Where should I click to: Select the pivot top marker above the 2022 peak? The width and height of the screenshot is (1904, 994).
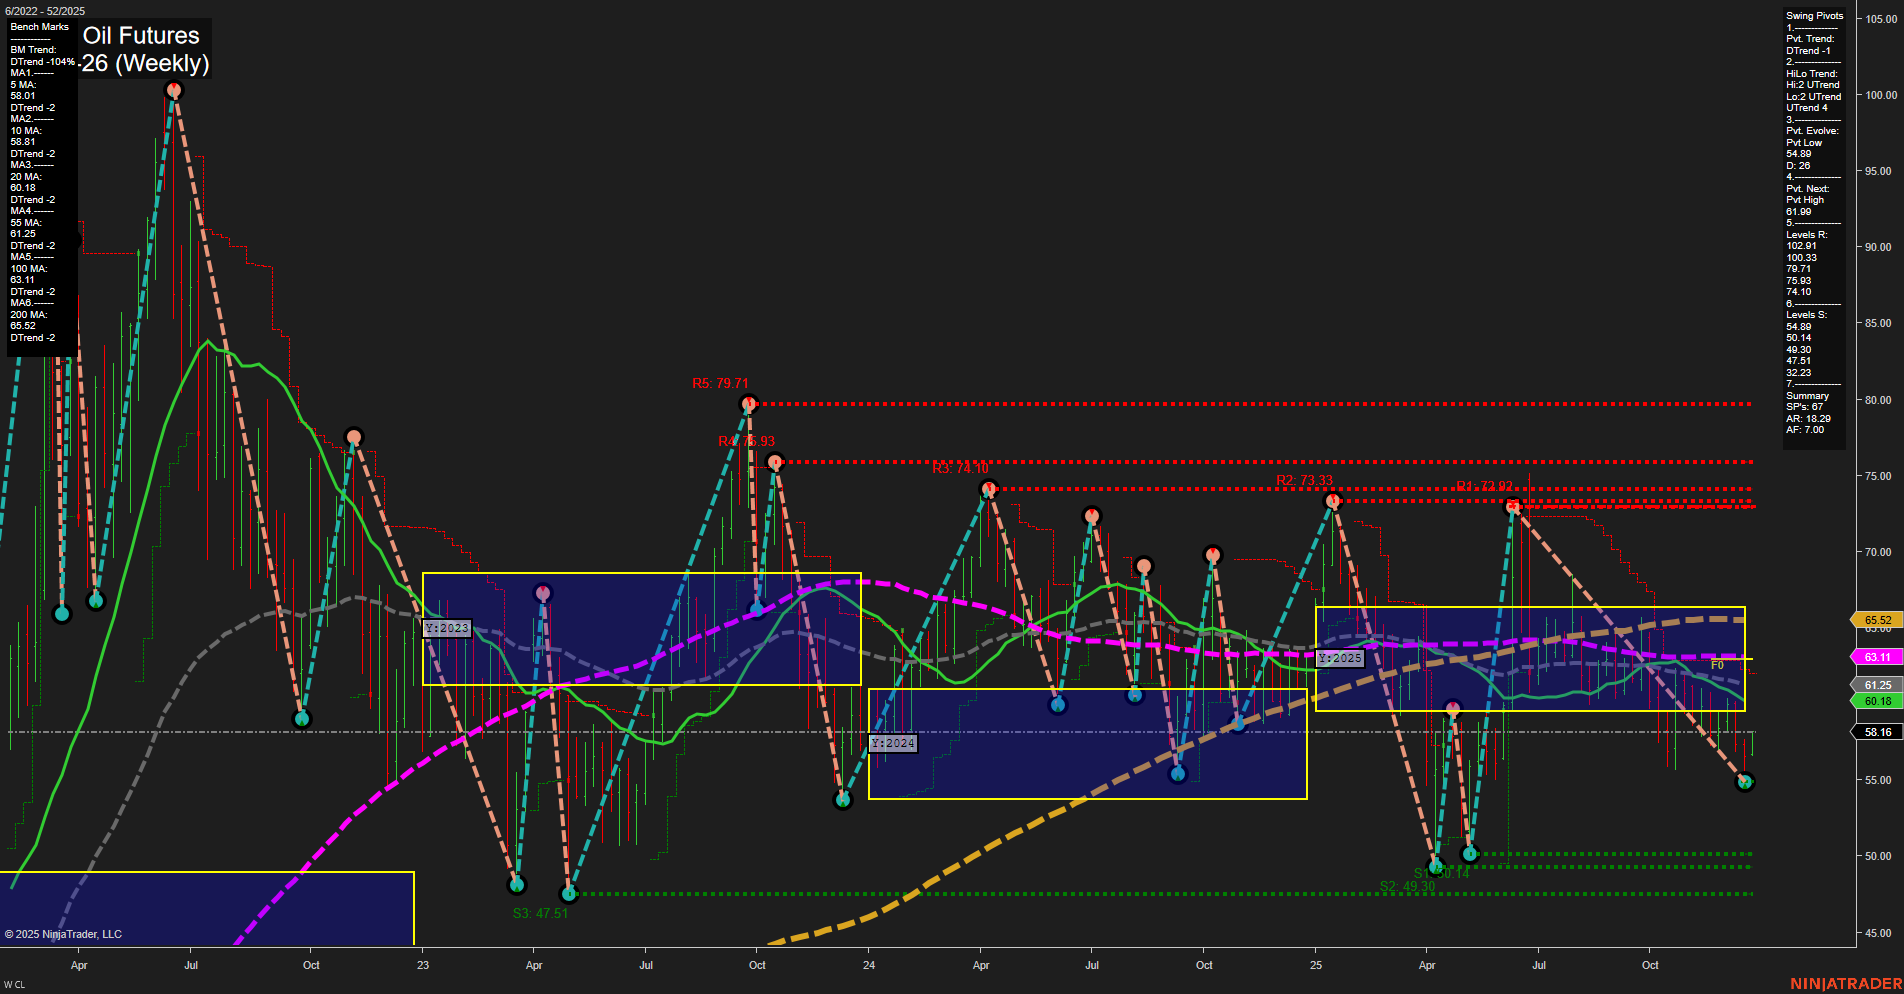173,90
